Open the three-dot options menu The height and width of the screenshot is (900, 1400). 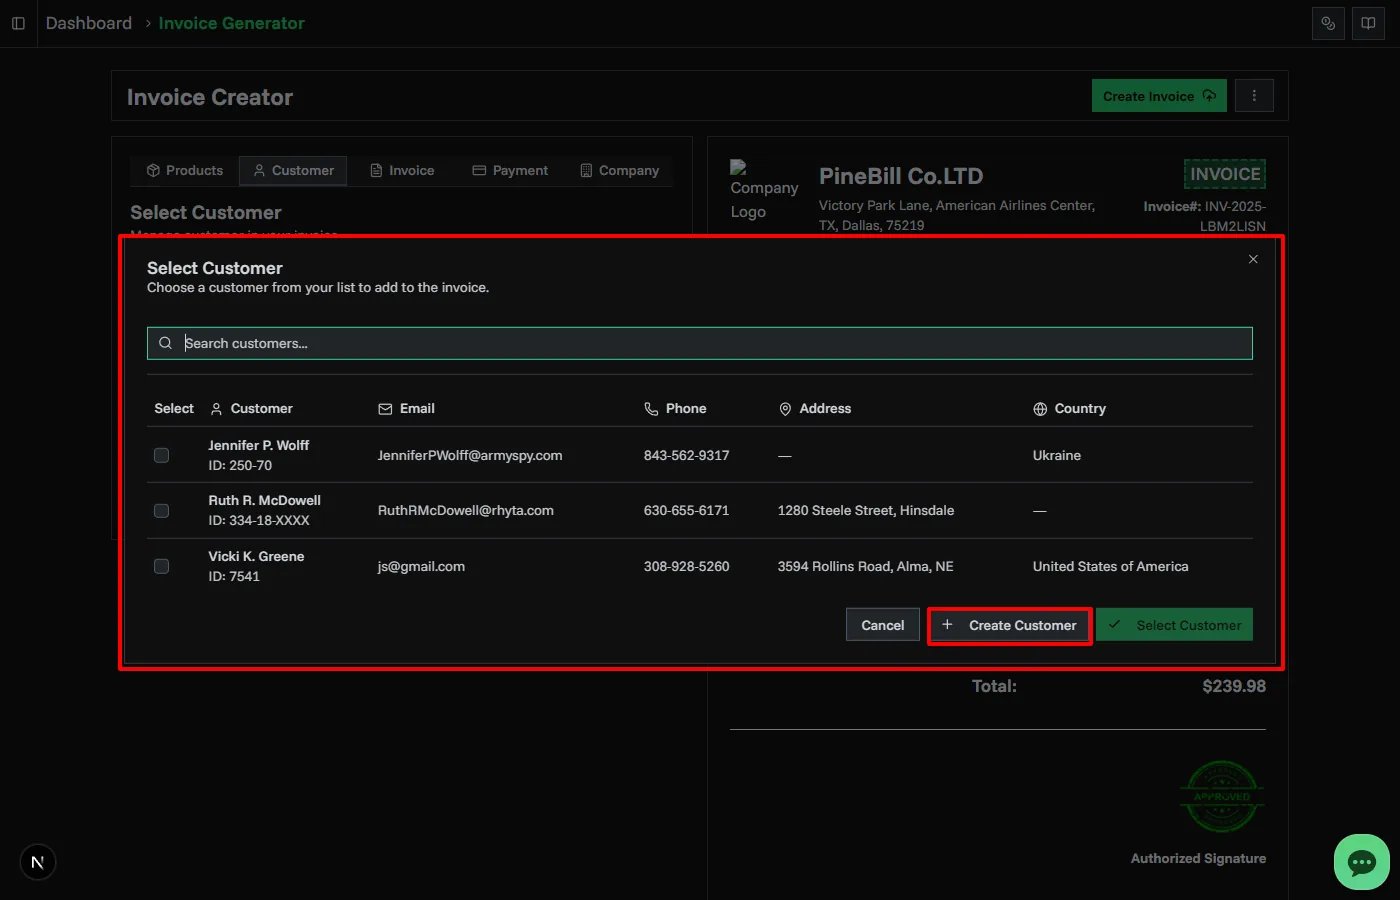pyautogui.click(x=1254, y=96)
